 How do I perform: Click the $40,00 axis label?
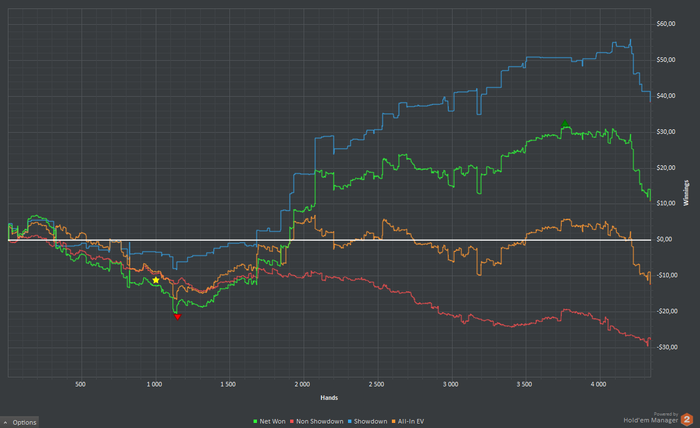(666, 96)
